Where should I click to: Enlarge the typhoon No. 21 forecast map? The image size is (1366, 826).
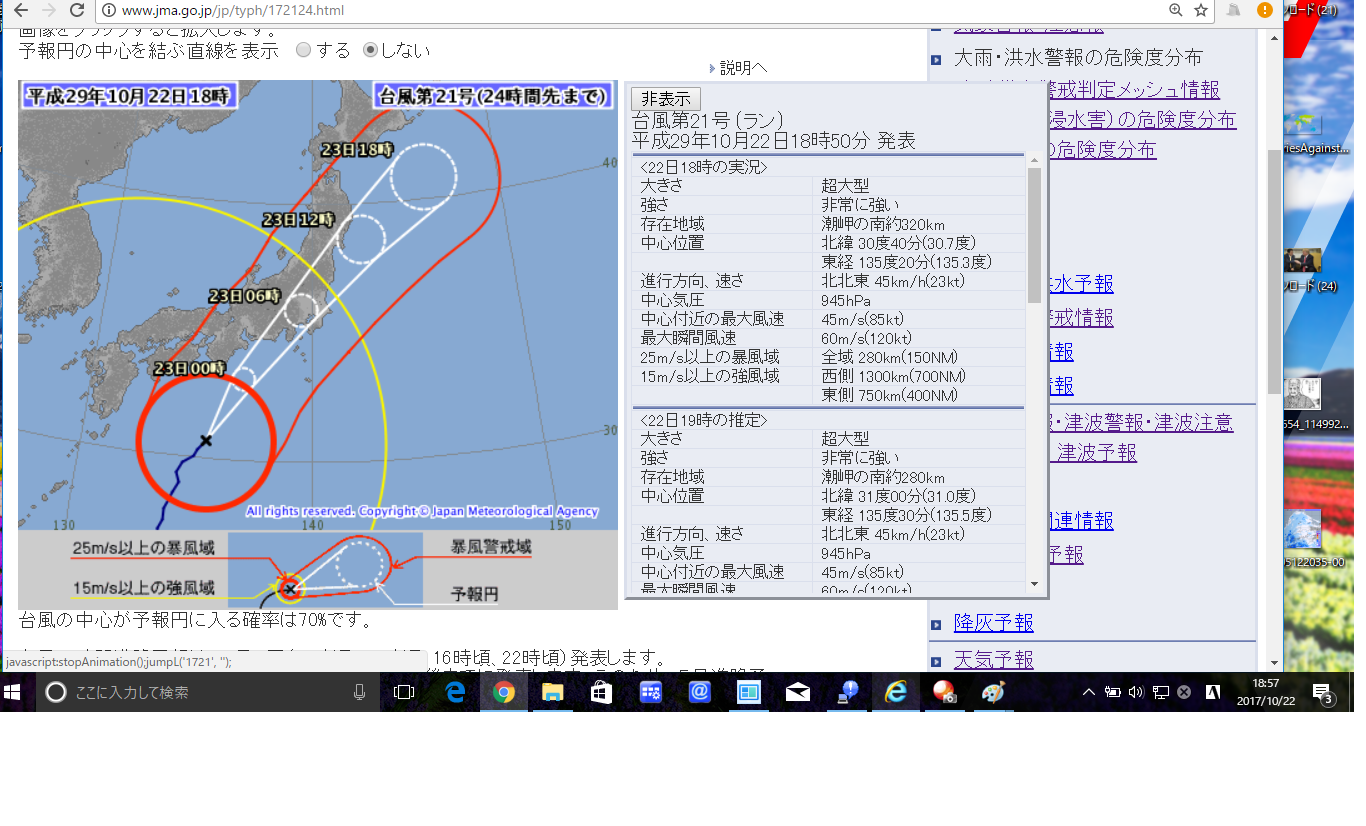(x=318, y=305)
